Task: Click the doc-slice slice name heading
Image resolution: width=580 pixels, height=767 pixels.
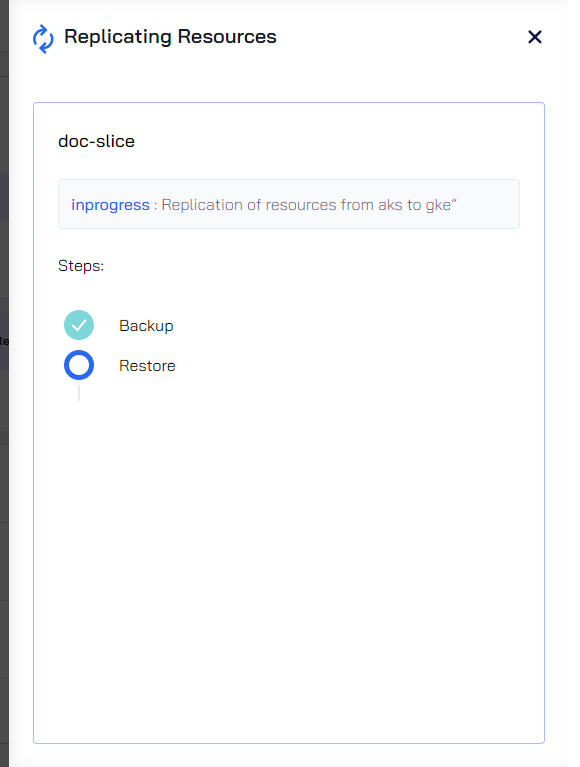Action: [x=96, y=141]
